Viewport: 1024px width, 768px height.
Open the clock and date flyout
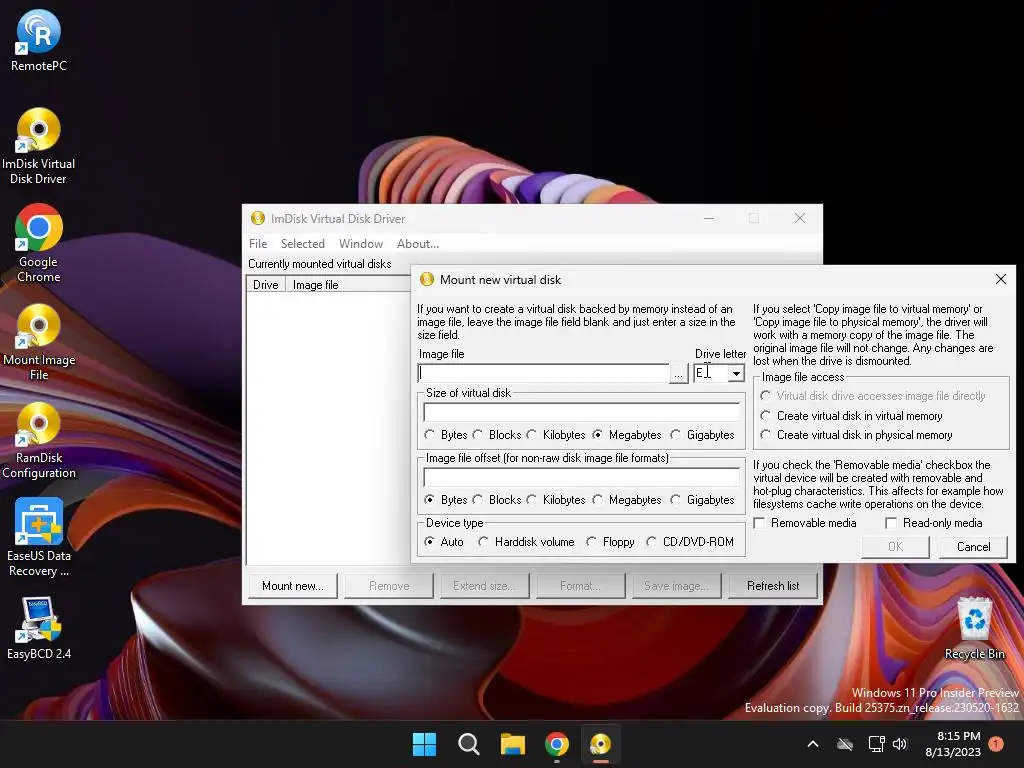coord(953,744)
